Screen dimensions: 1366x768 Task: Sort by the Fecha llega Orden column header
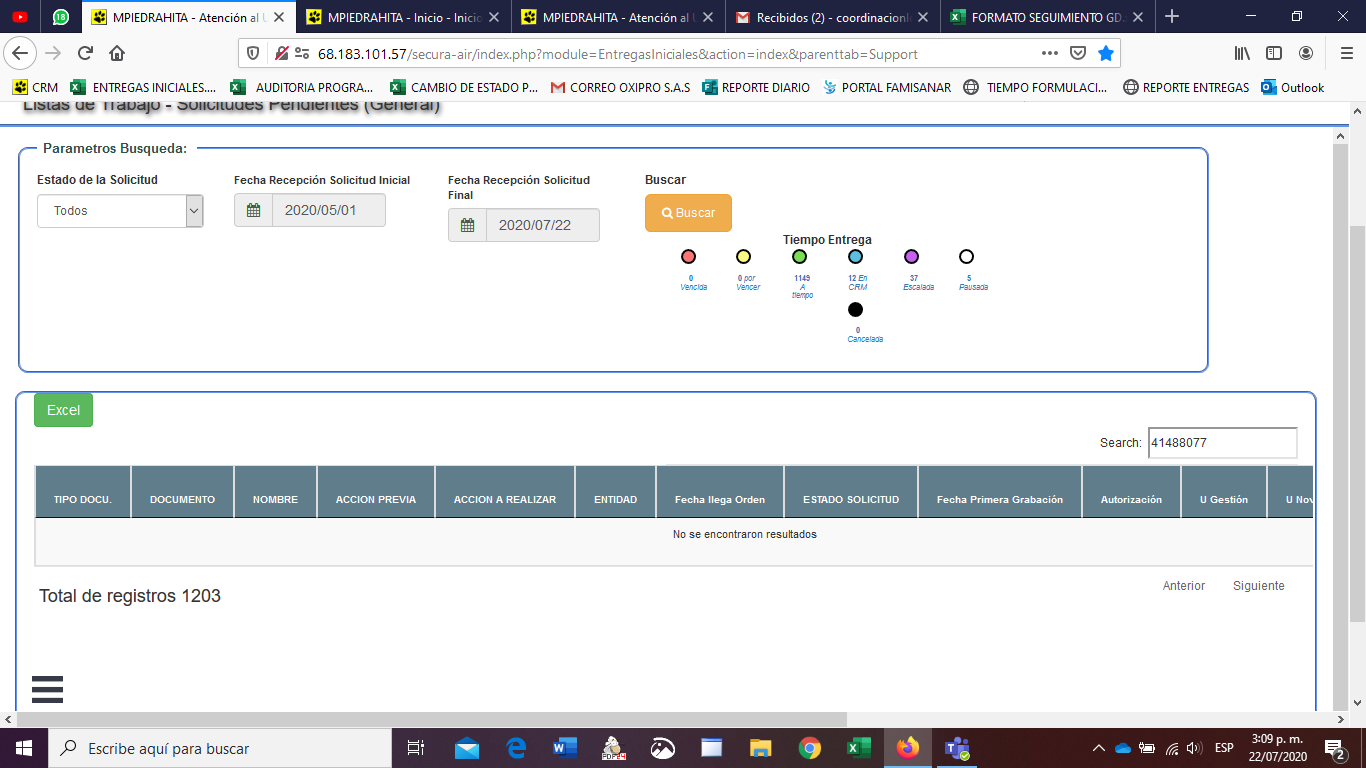coord(720,492)
